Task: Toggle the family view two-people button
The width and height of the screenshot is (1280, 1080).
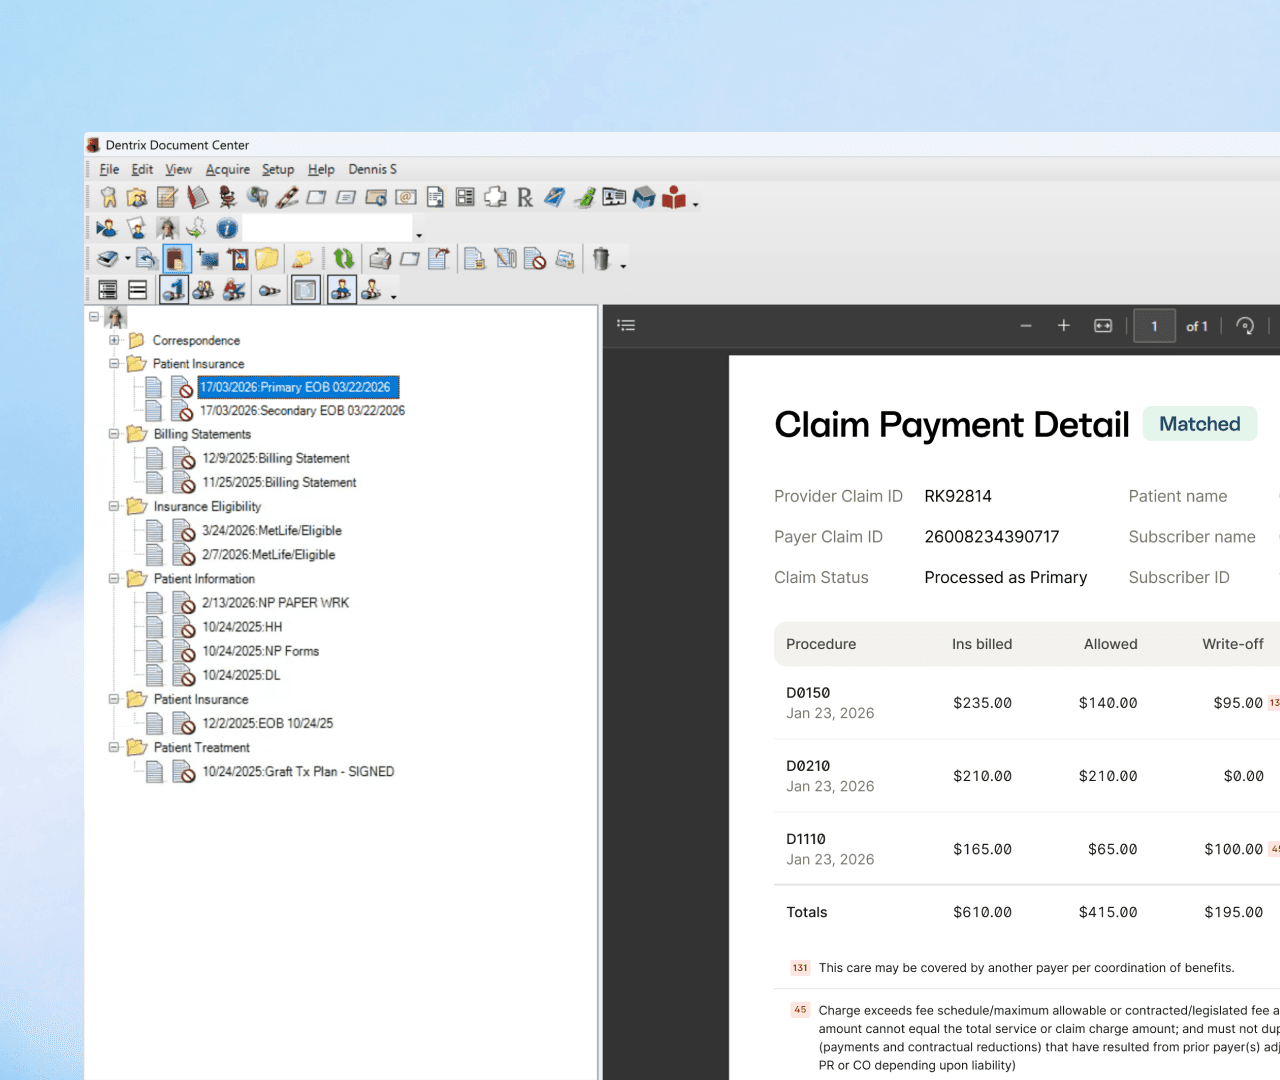Action: pos(203,290)
